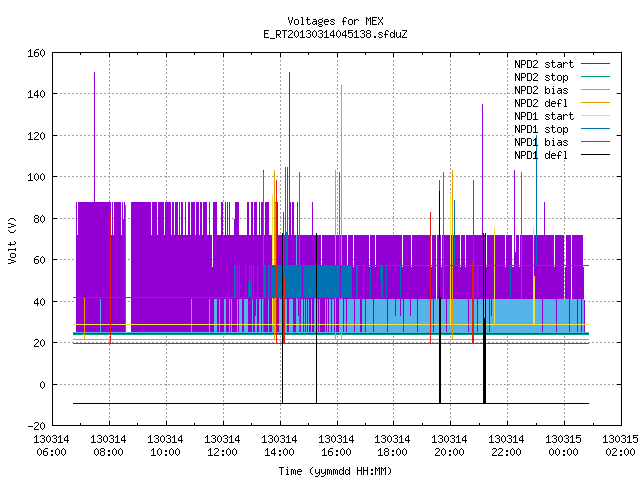The width and height of the screenshot is (640, 480).
Task: Click the black line sample beside NPD1 defl
Action: (595, 155)
